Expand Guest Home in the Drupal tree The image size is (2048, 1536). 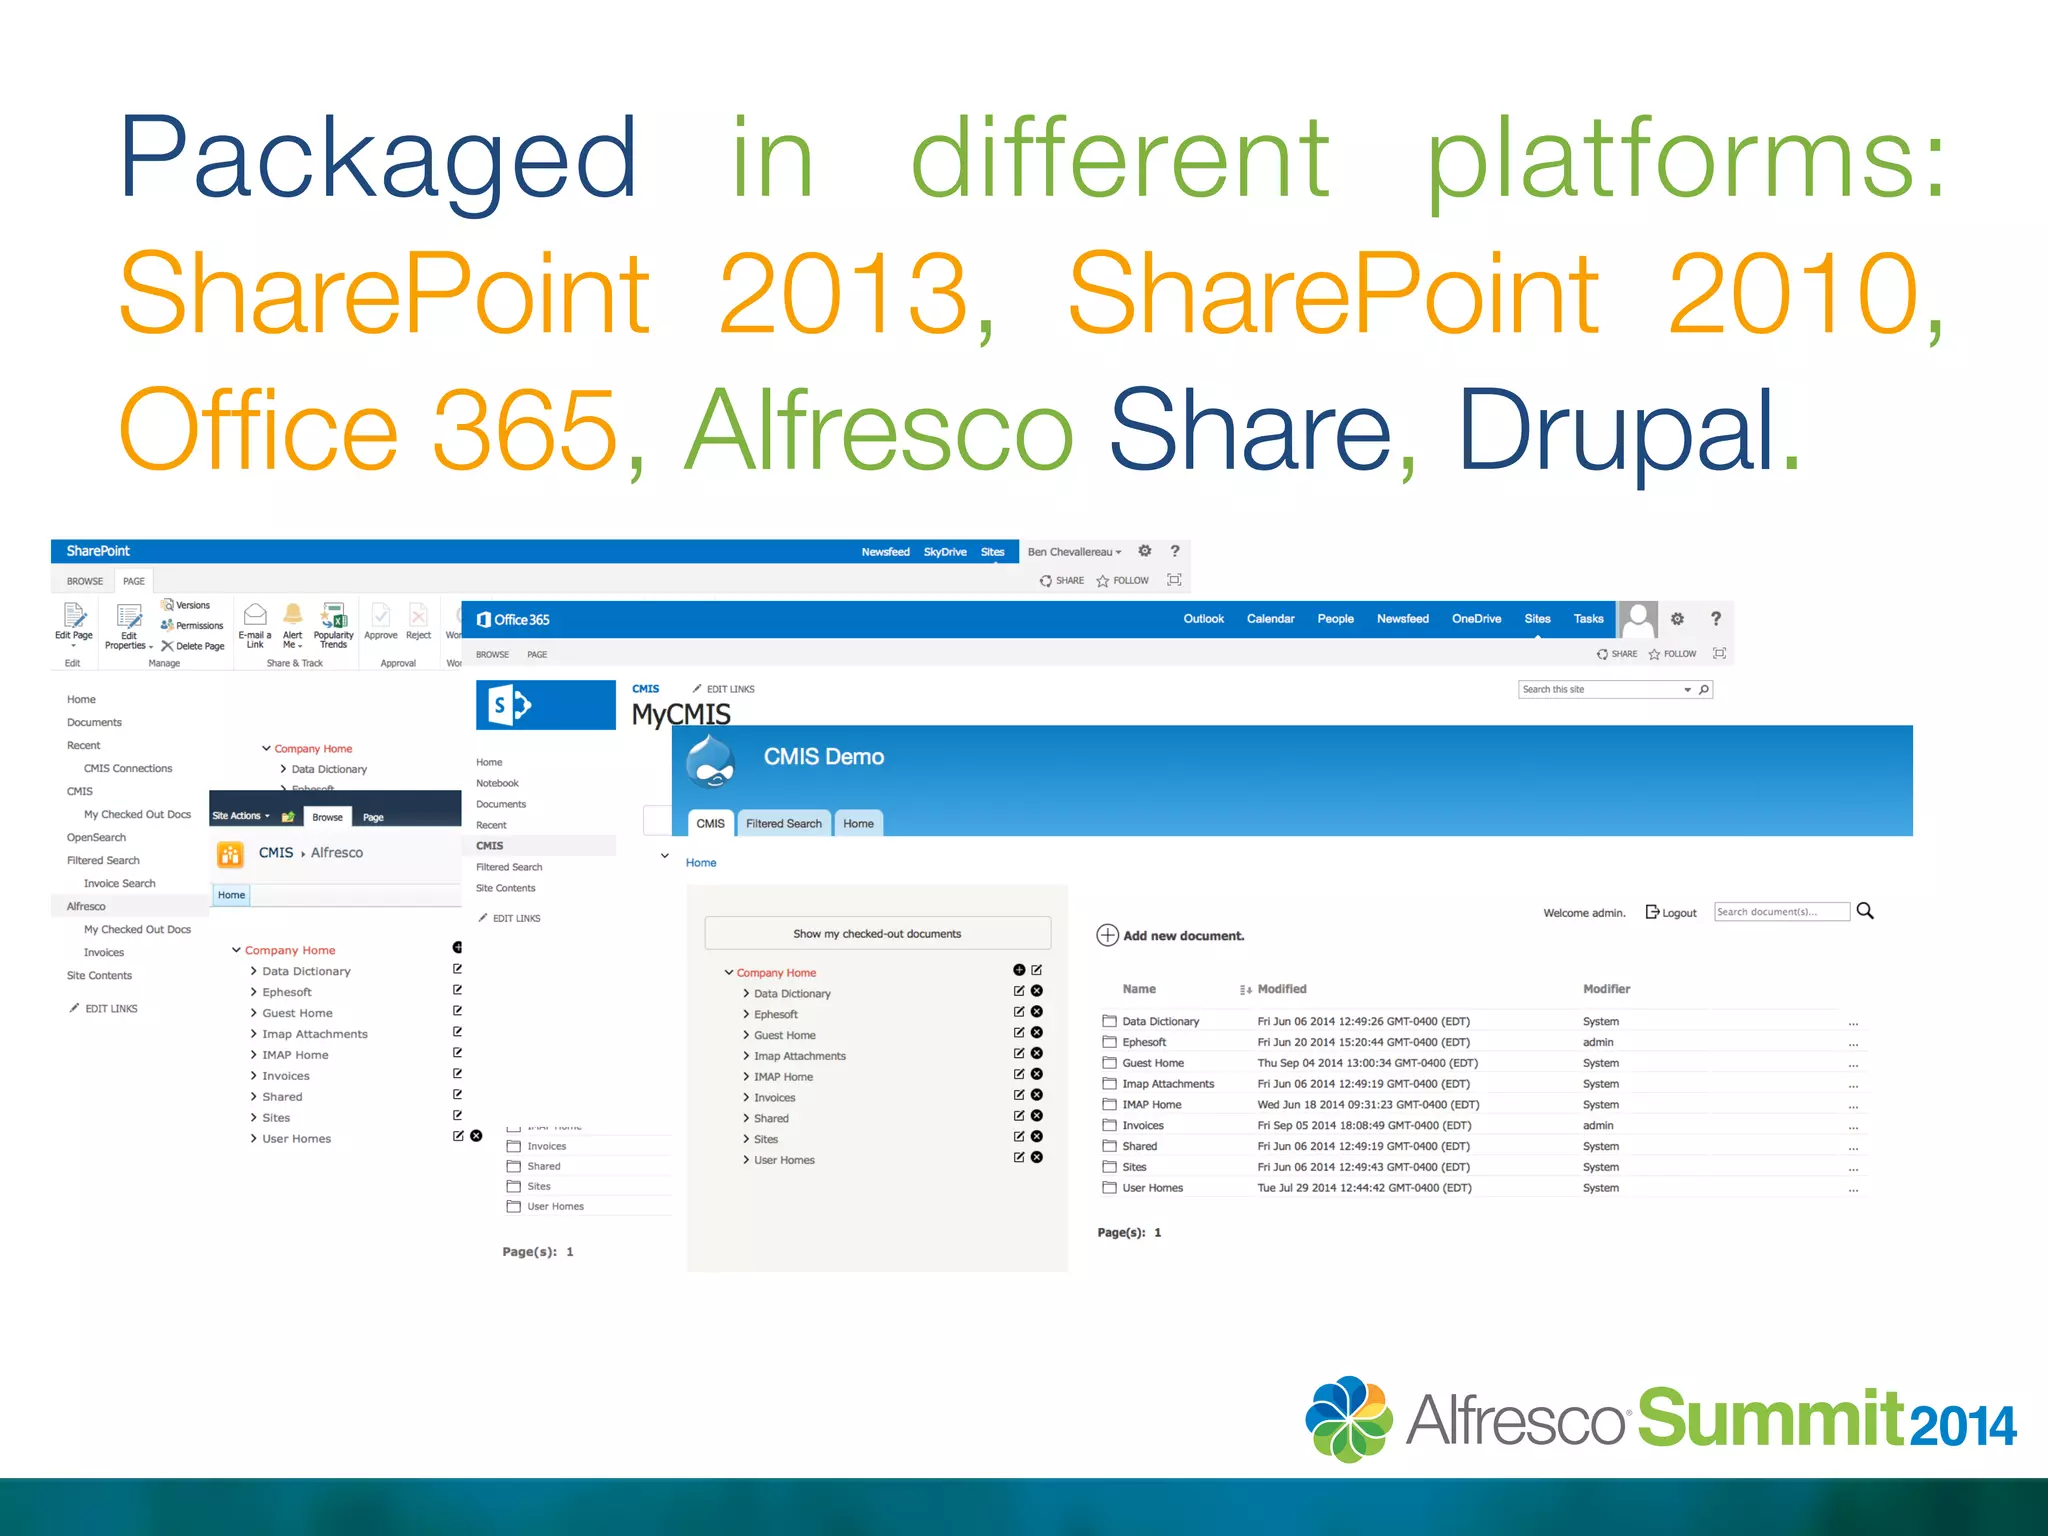746,1035
